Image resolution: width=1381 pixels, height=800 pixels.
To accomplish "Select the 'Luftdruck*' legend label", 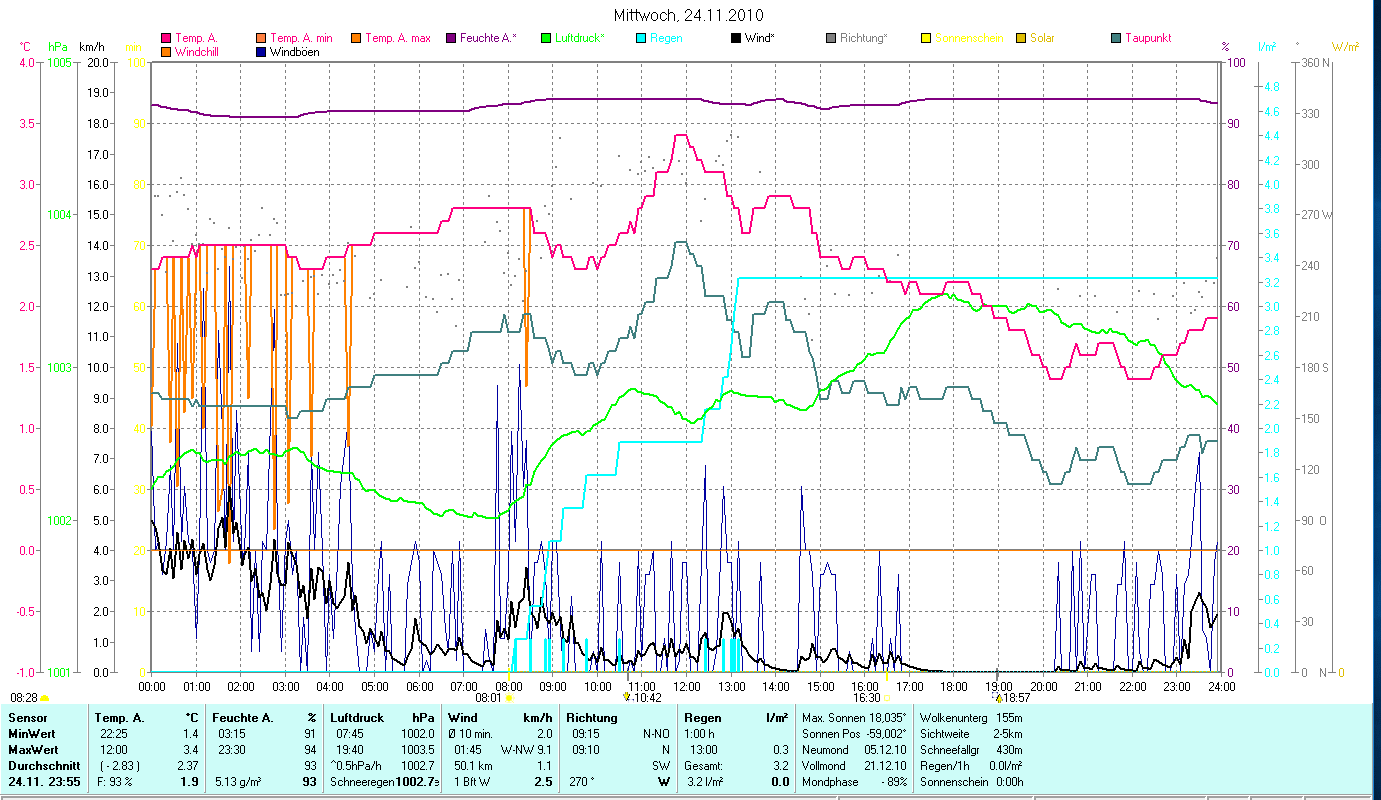I will (581, 38).
